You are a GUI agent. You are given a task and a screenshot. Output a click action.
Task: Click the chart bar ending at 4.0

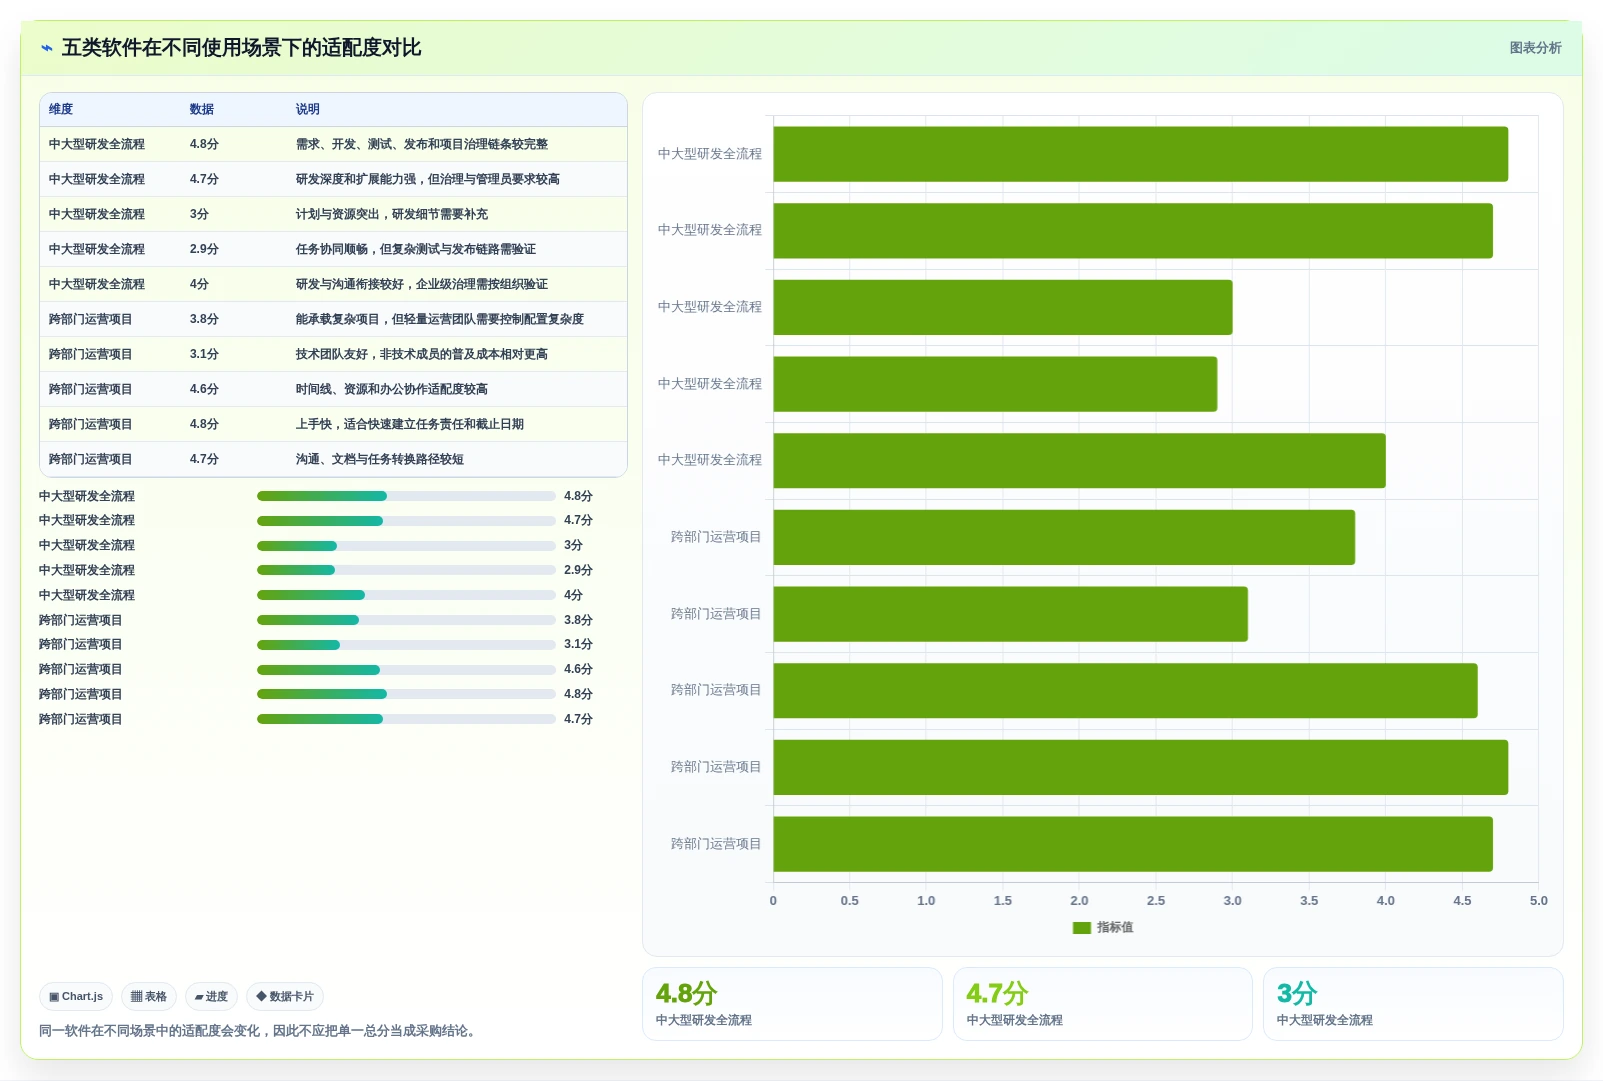(x=1079, y=461)
